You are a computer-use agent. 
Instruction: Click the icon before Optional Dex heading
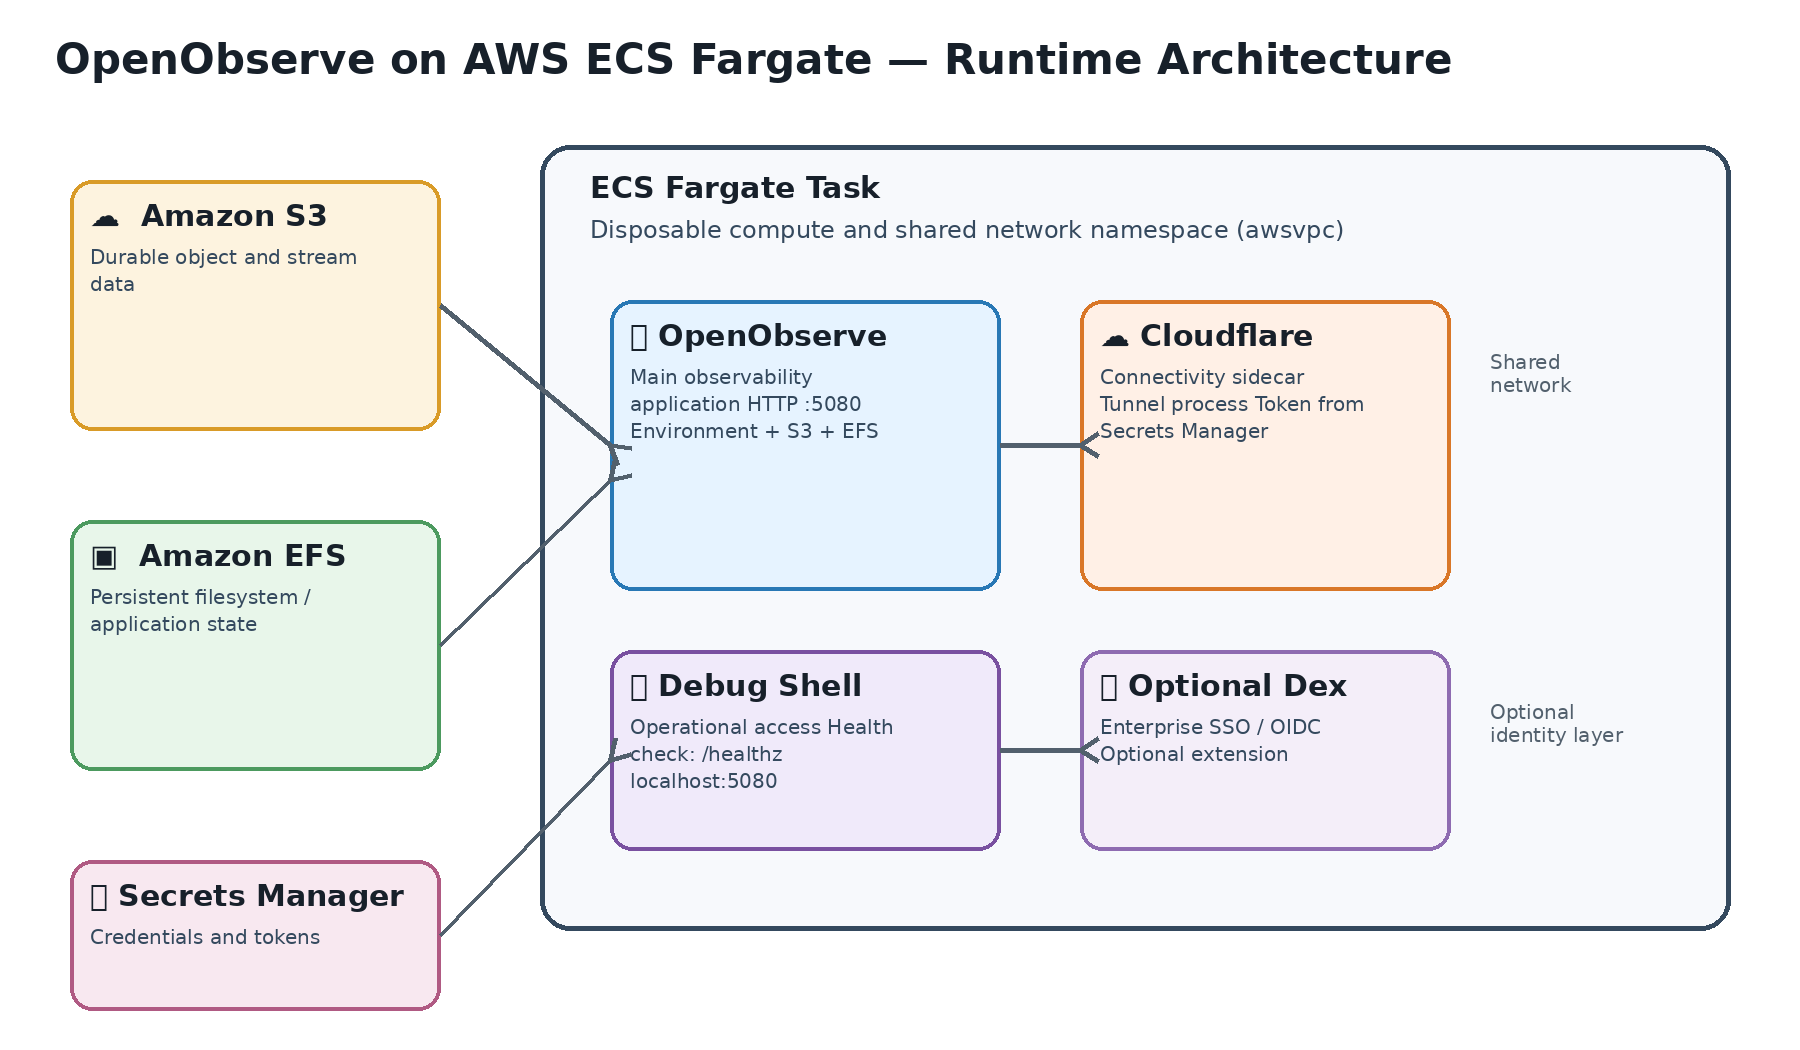[x=1109, y=687]
